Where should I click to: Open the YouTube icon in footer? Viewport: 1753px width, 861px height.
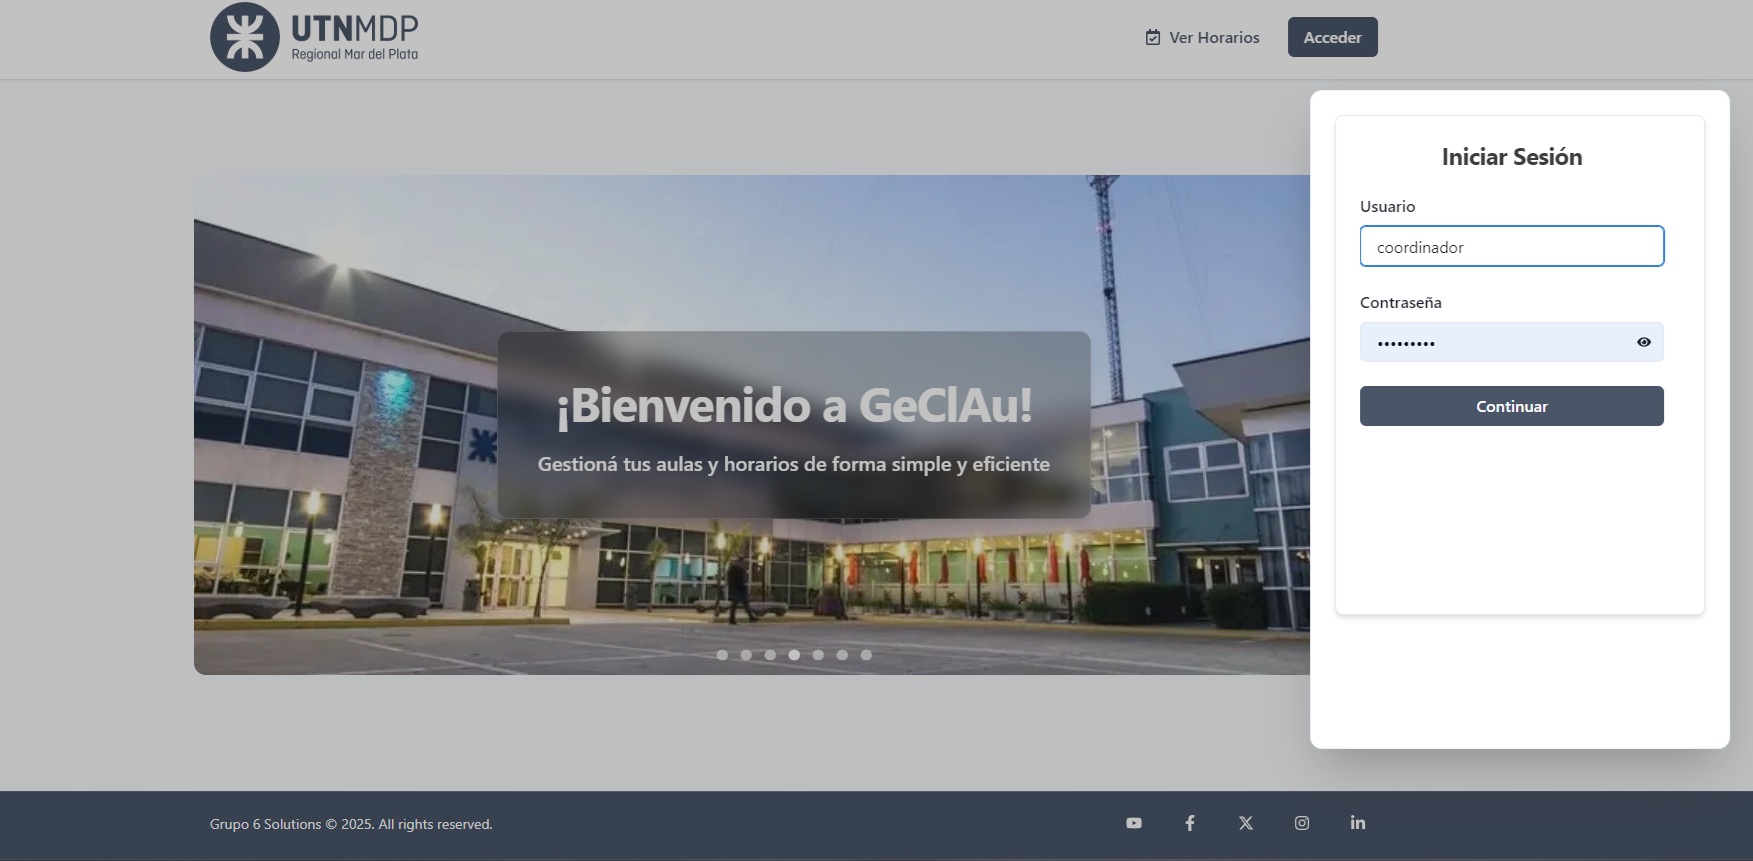[1134, 823]
